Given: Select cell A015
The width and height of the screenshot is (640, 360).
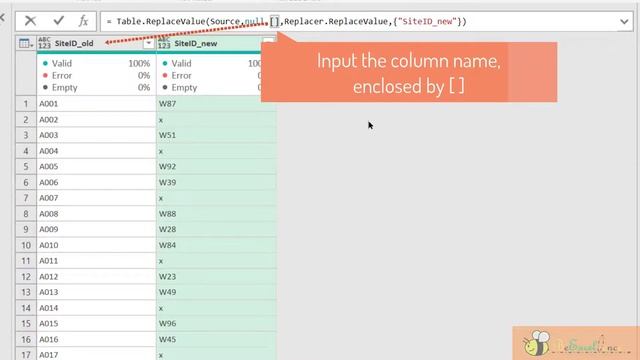Looking at the screenshot, I should pos(96,324).
